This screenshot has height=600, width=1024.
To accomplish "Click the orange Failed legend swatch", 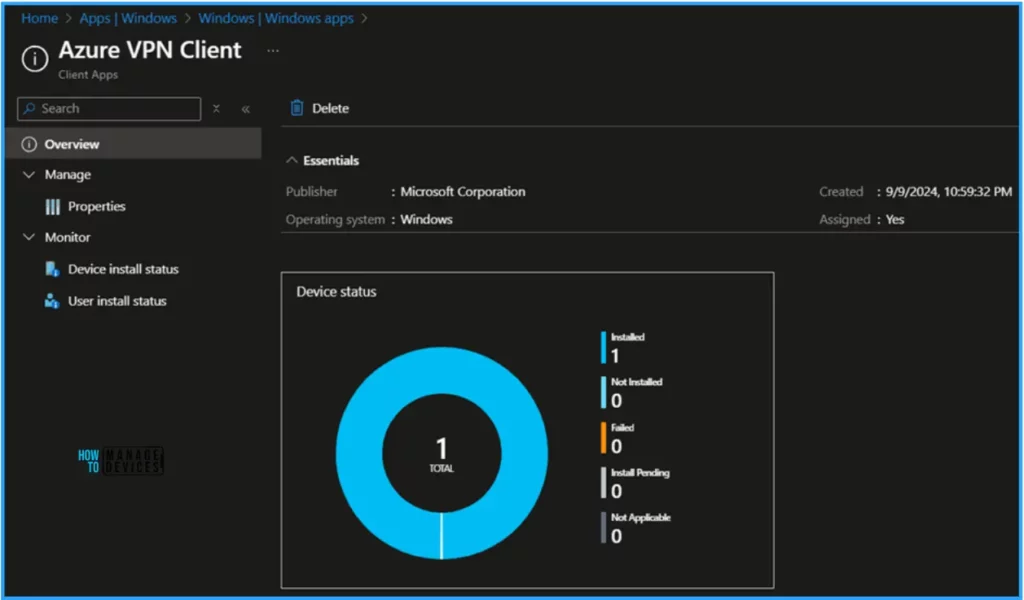I will [x=603, y=438].
